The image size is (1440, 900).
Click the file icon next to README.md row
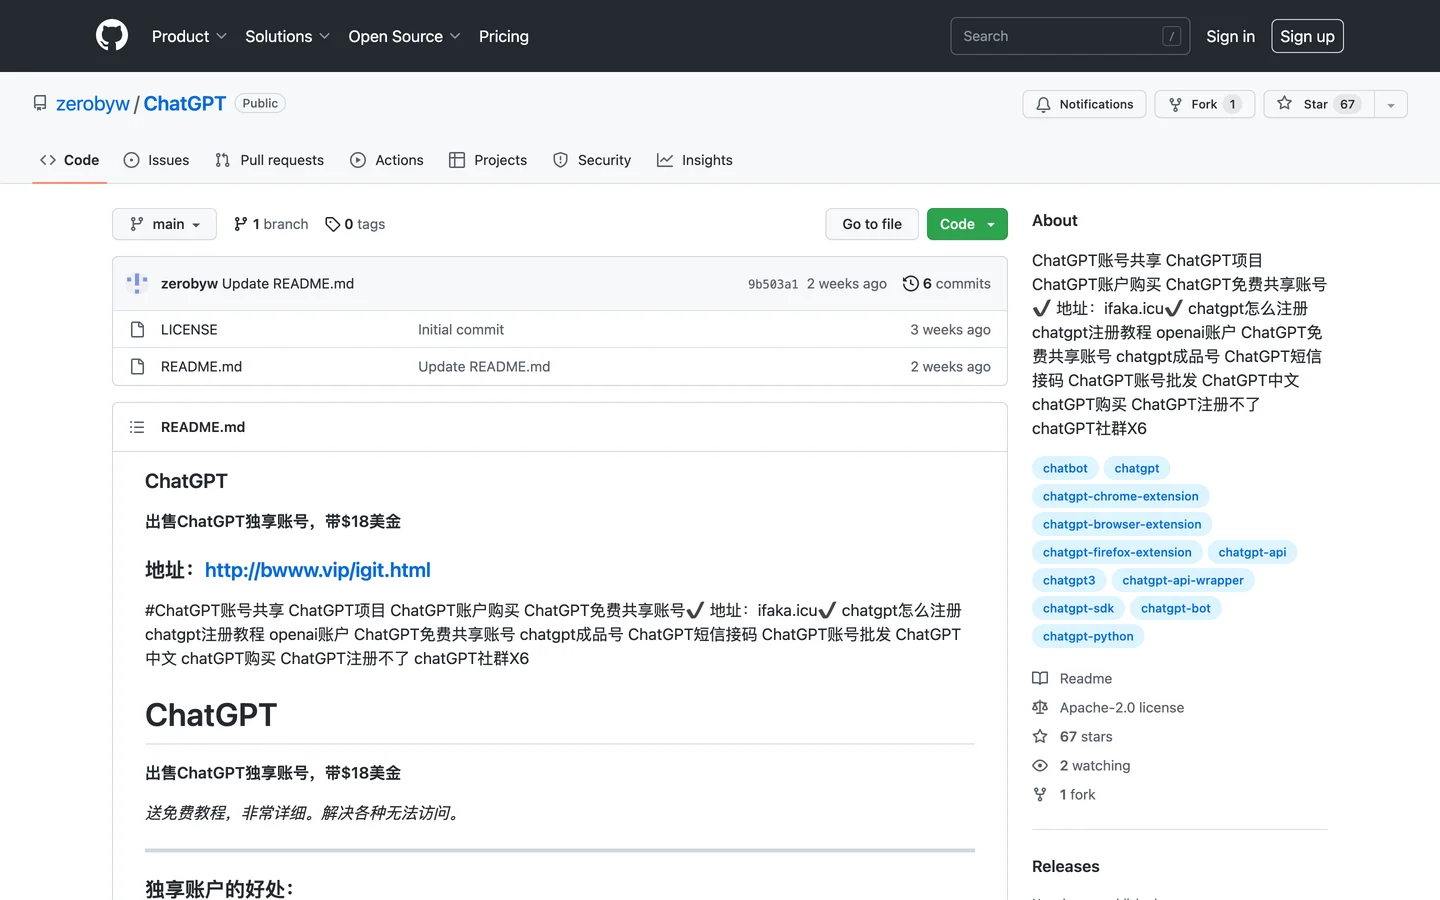[137, 366]
